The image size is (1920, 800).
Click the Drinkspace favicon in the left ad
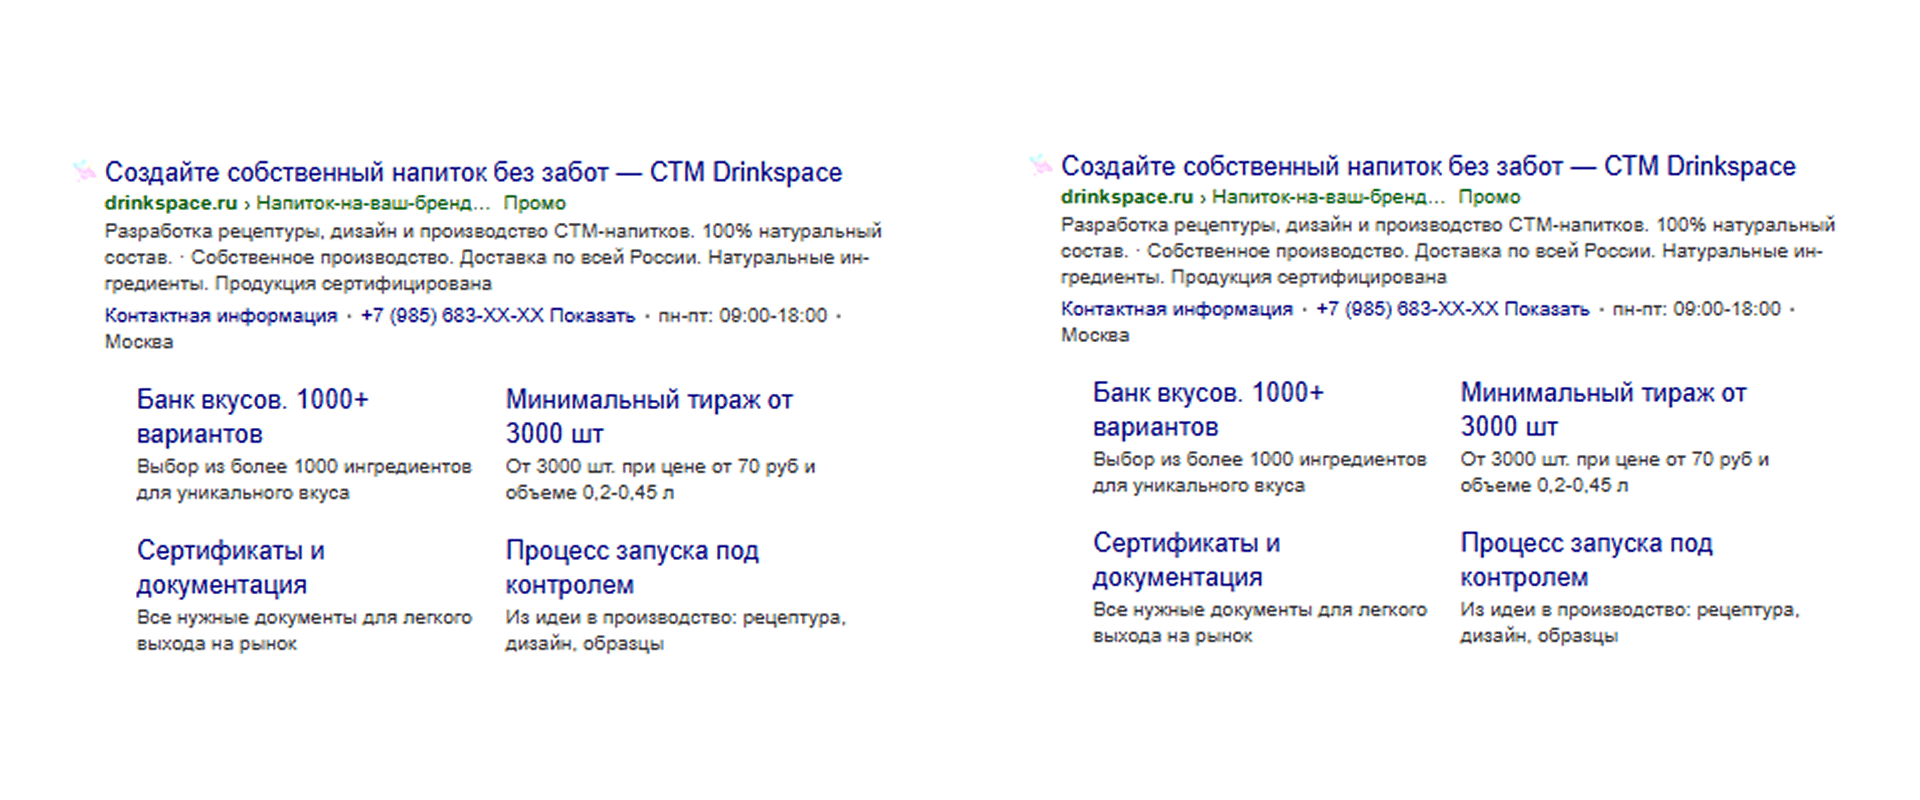tap(84, 171)
